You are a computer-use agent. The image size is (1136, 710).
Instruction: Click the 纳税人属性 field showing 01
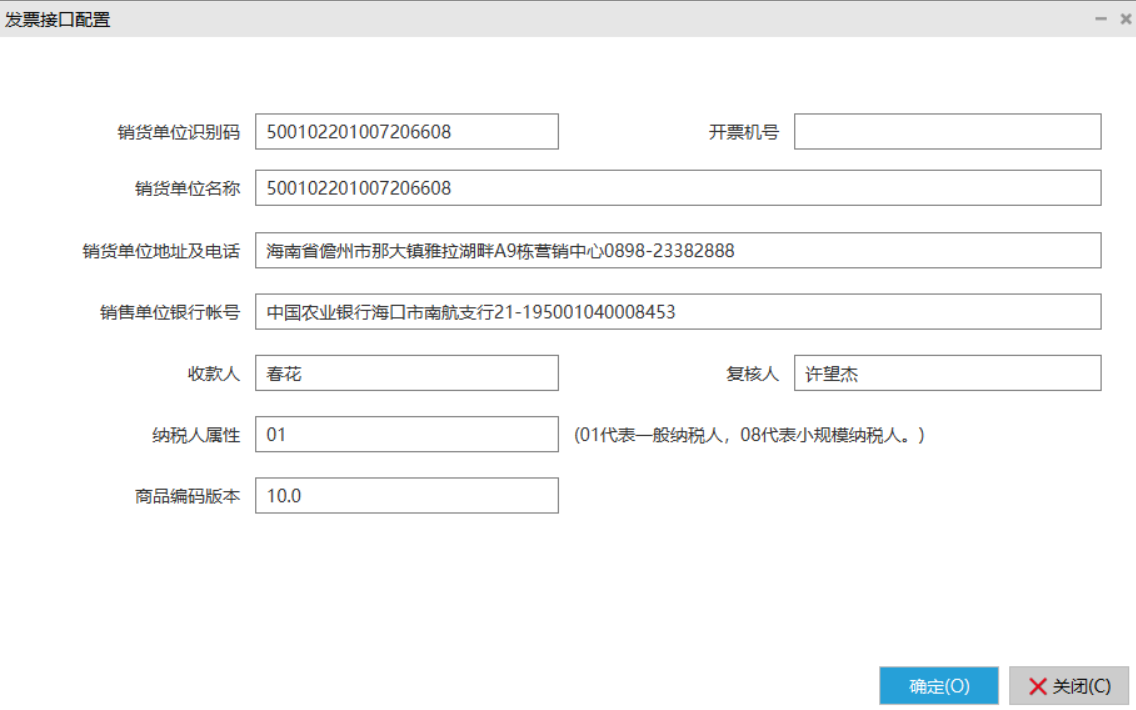[406, 435]
